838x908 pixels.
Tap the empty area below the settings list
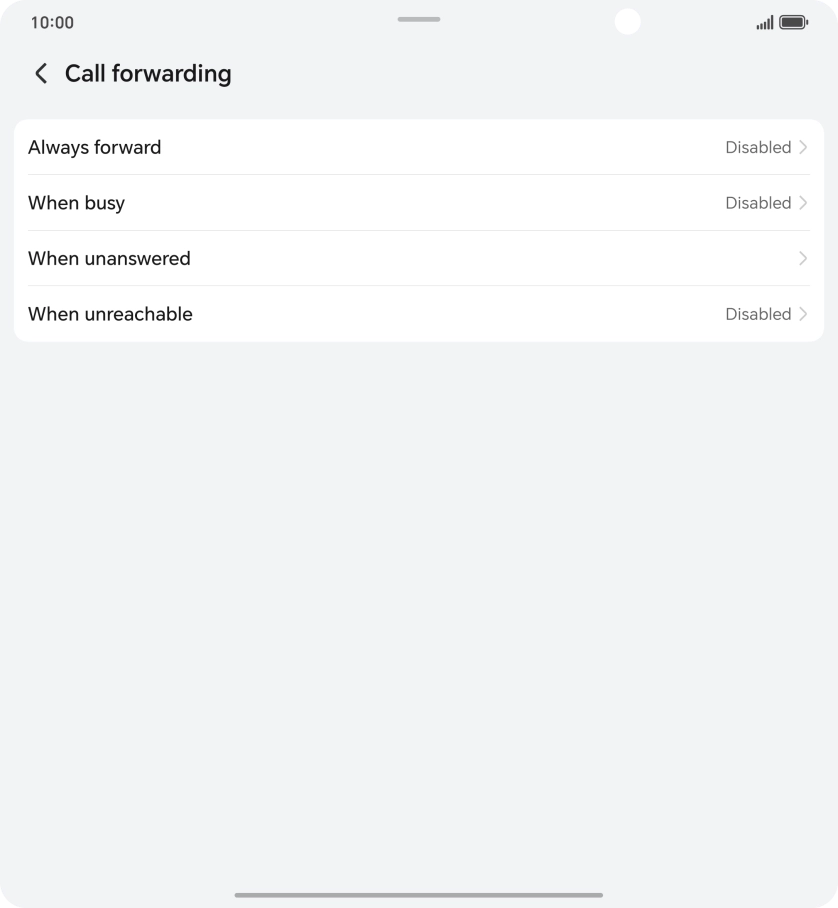(419, 600)
